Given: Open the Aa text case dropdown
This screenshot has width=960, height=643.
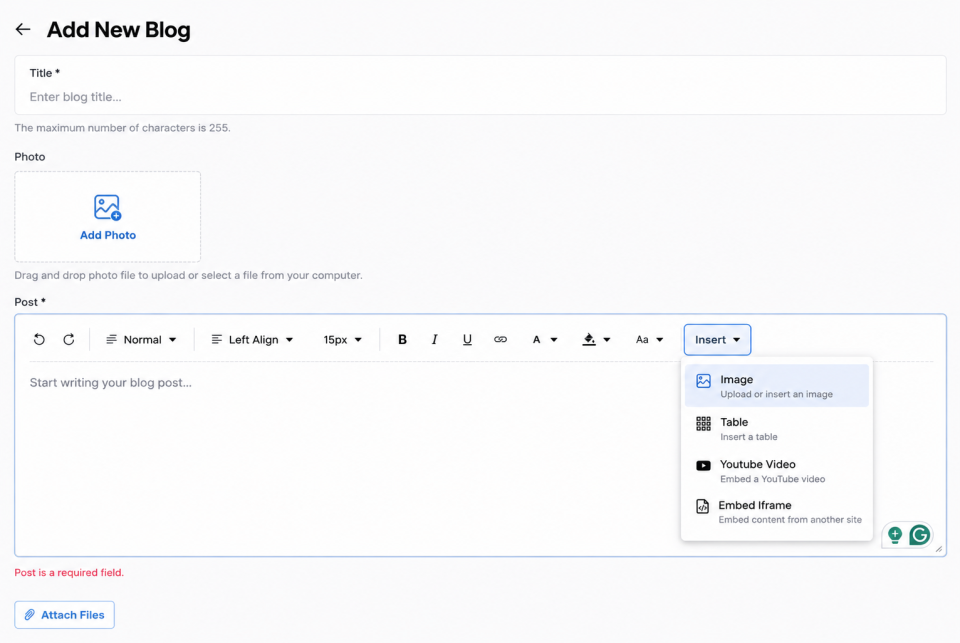Looking at the screenshot, I should pos(649,339).
